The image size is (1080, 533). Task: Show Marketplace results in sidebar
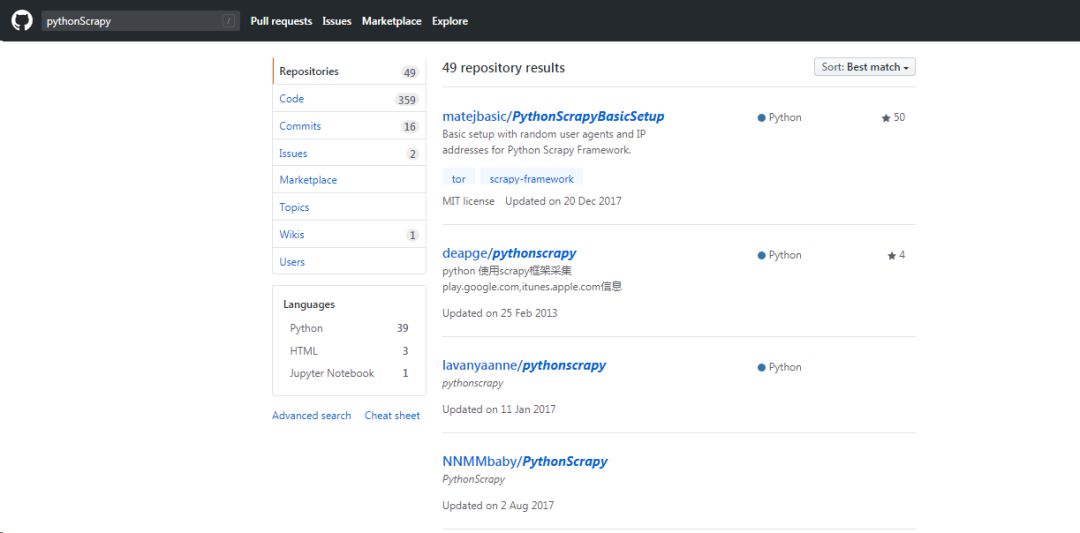tap(349, 180)
